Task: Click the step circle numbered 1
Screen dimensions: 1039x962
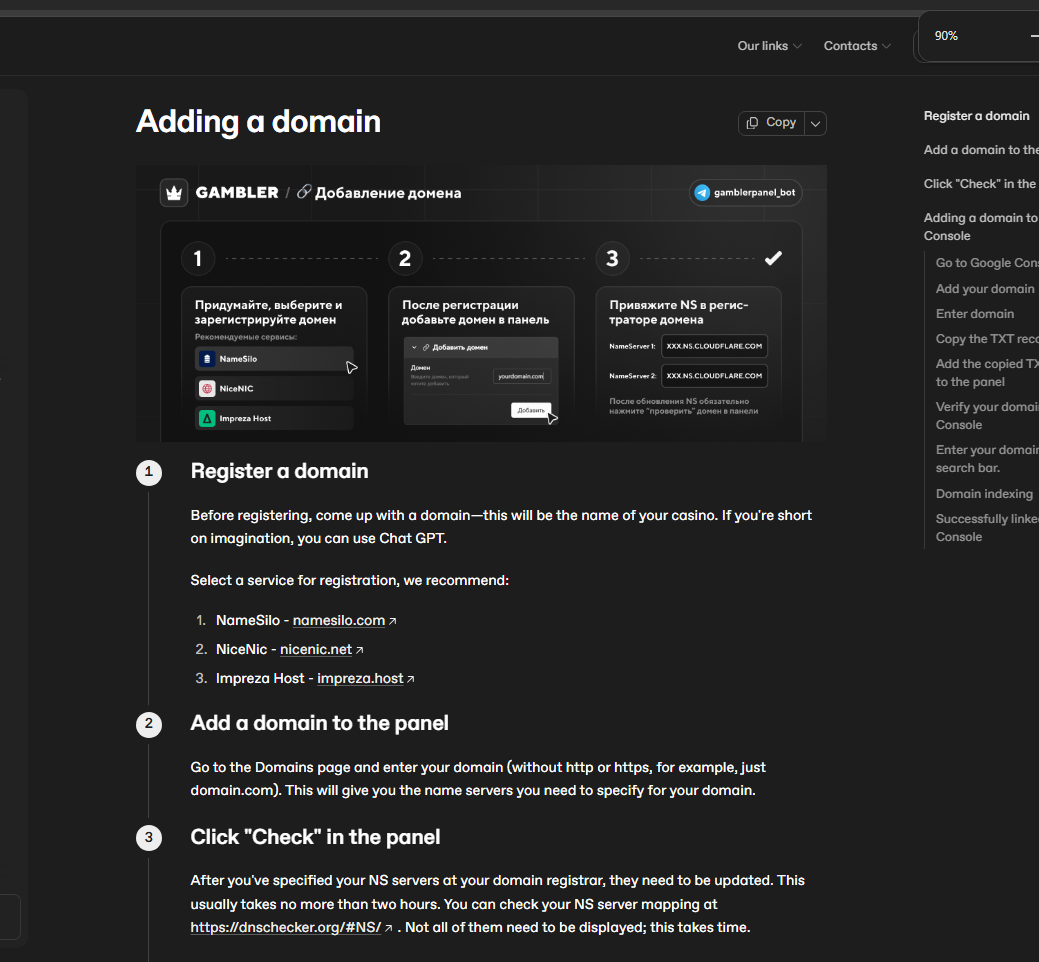Action: pos(198,258)
